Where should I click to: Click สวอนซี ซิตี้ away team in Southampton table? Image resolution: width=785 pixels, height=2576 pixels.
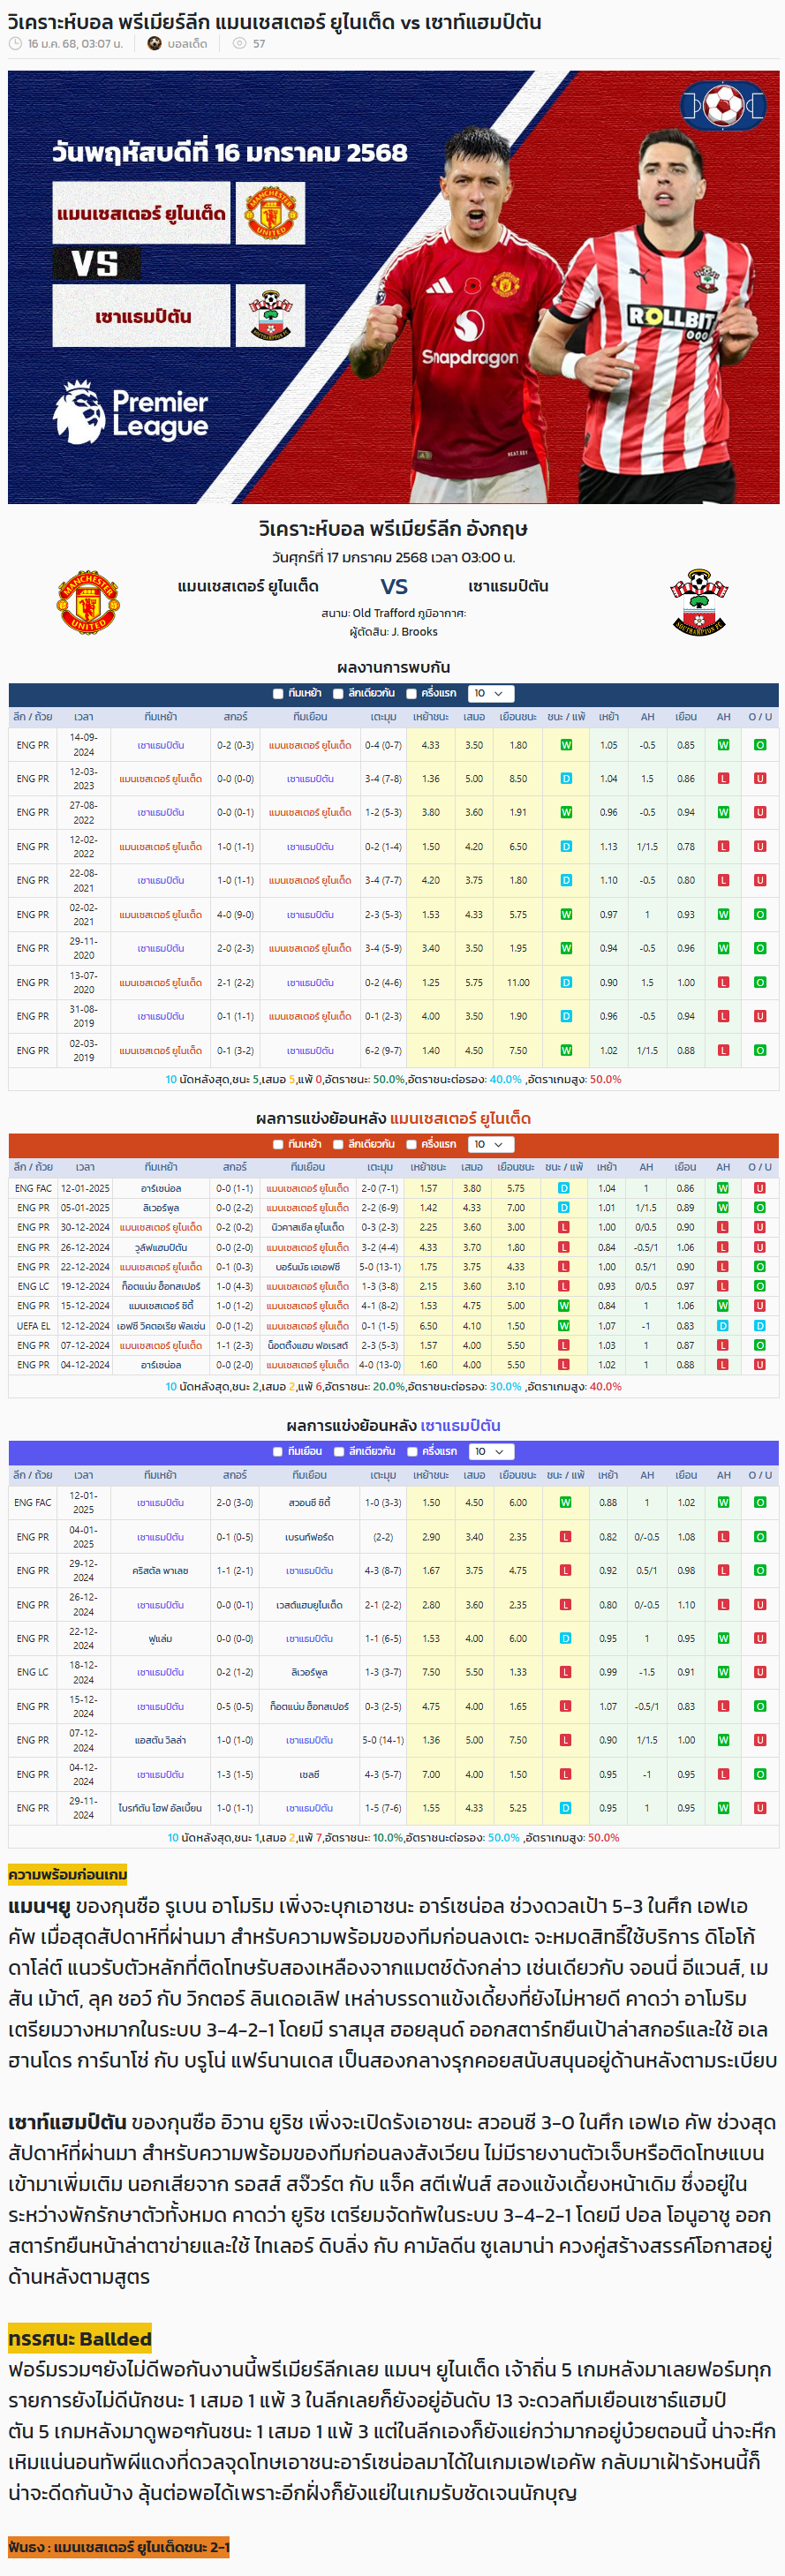coord(310,1503)
